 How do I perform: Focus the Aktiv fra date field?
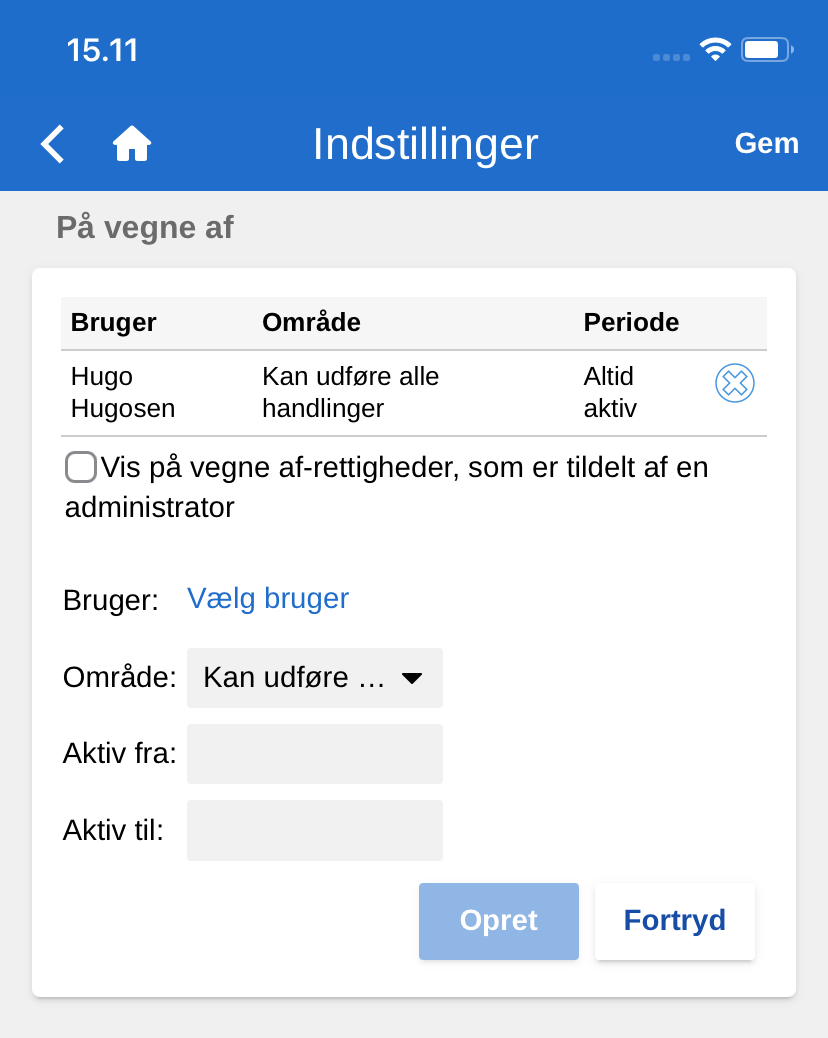pyautogui.click(x=314, y=754)
